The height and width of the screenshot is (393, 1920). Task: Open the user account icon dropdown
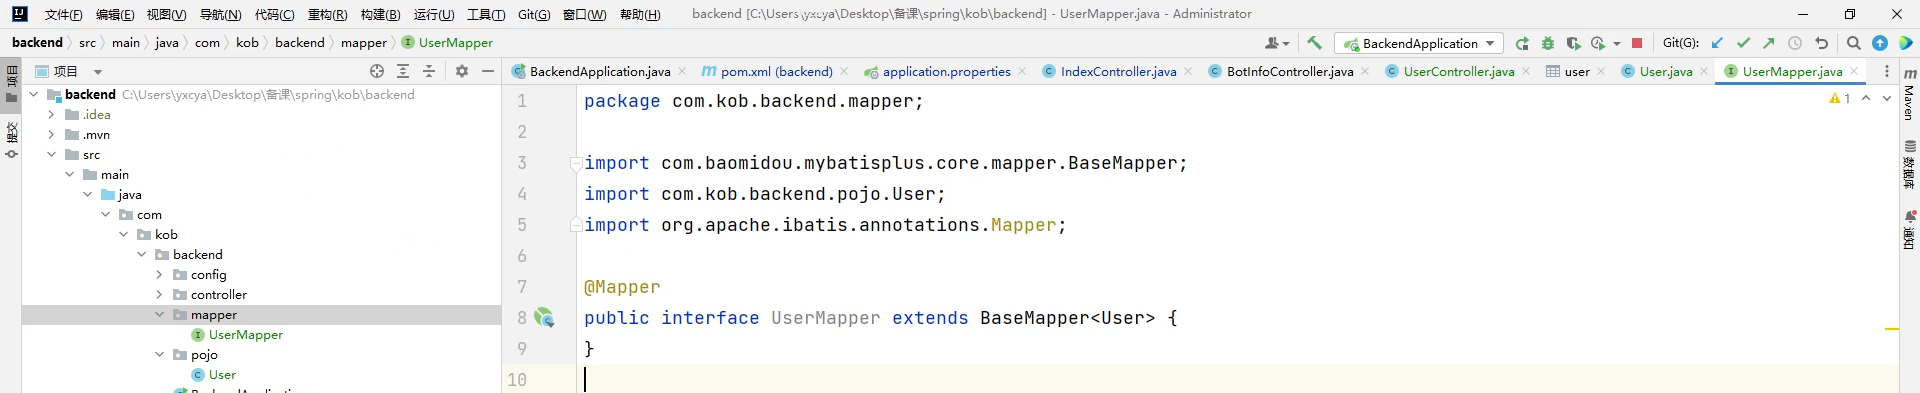point(1277,43)
